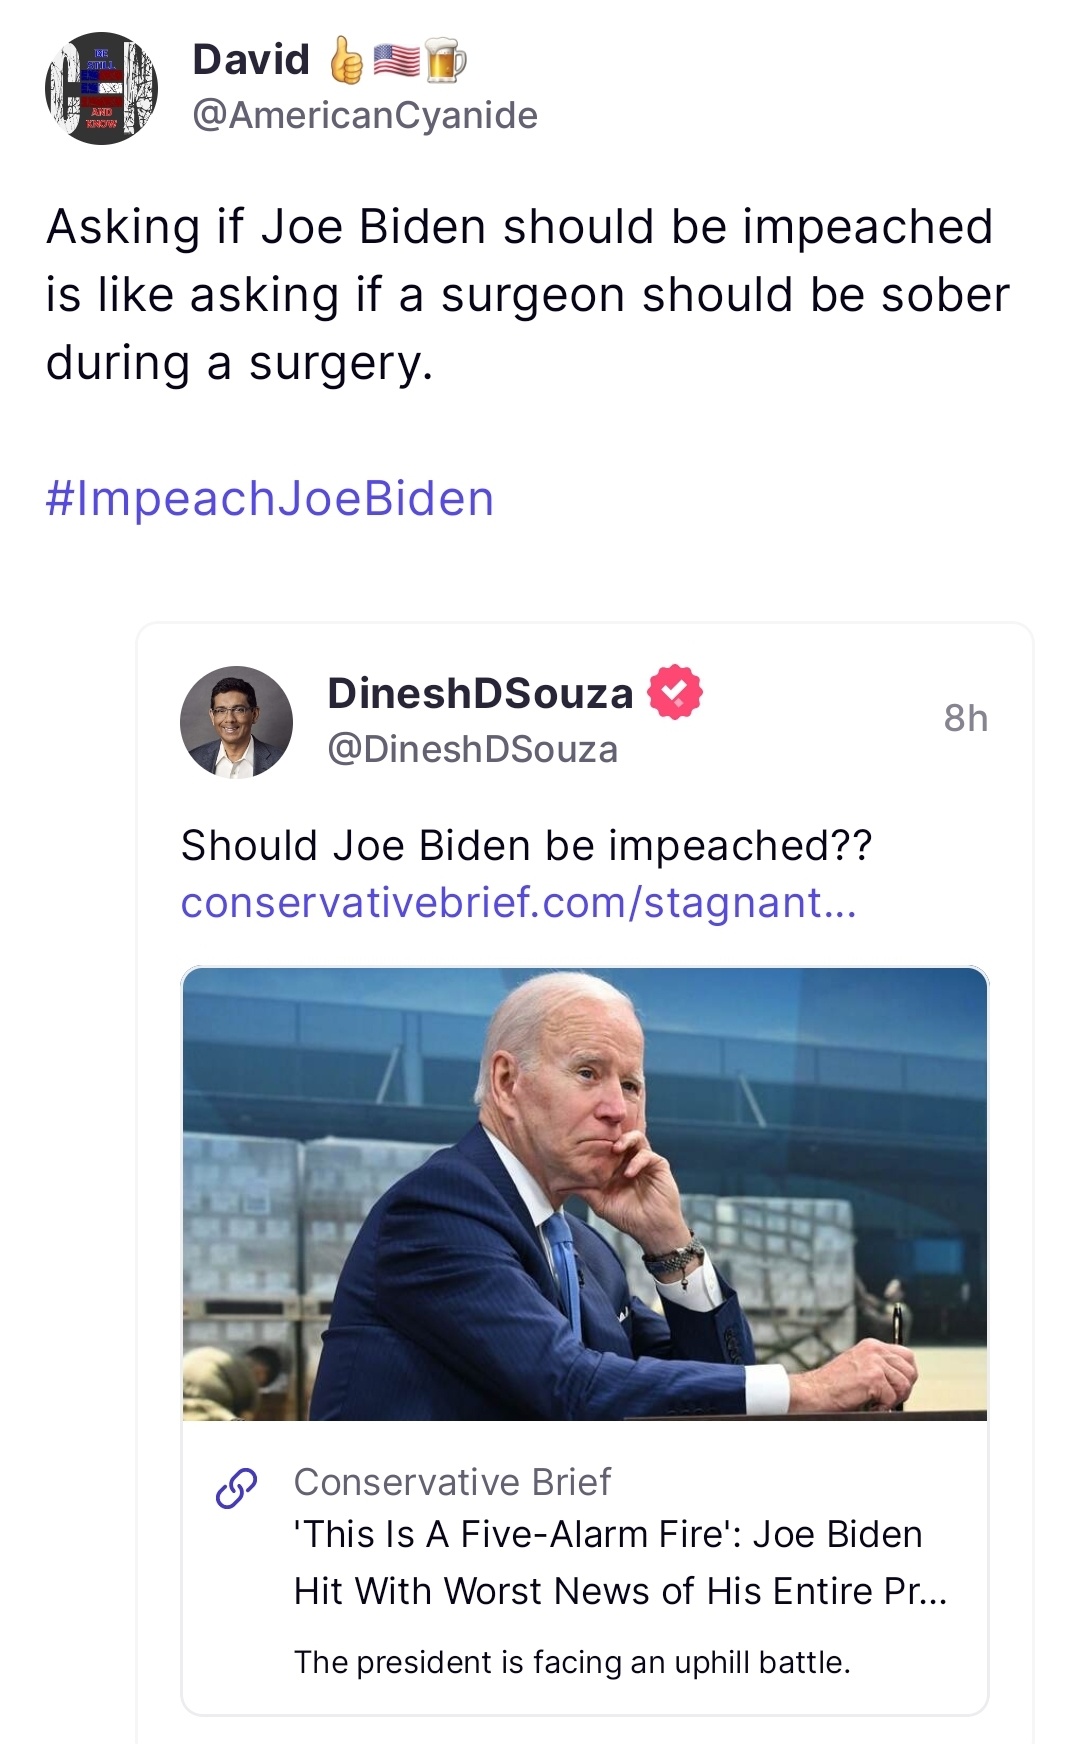
Task: Click the surgeon comparison post text
Action: pyautogui.click(x=527, y=295)
